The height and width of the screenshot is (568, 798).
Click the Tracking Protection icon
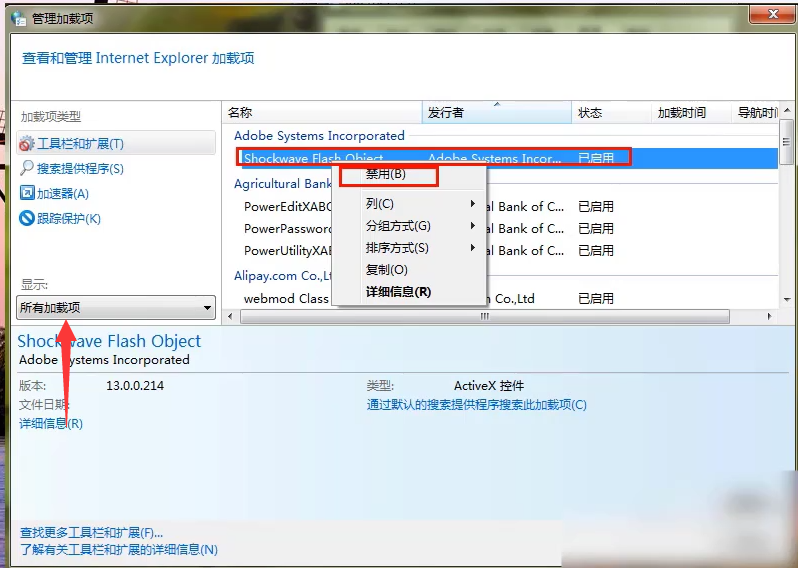tap(27, 218)
